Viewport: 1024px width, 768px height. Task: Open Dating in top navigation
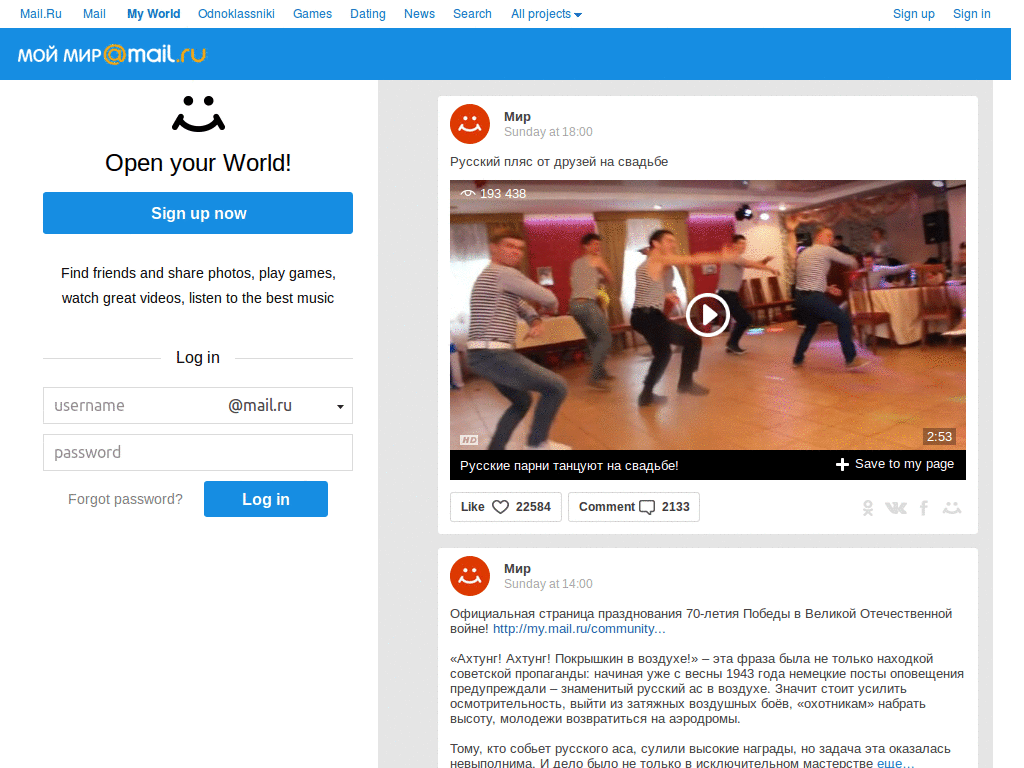[x=368, y=14]
